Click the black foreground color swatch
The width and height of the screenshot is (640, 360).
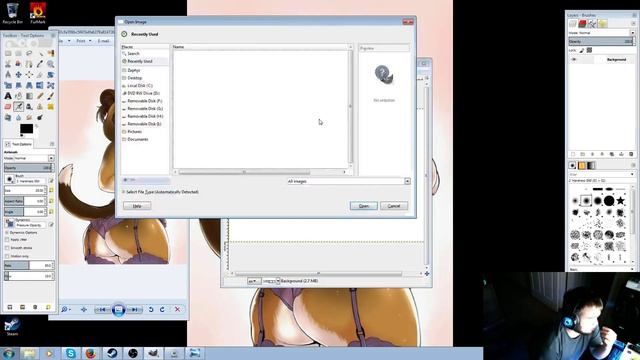(26, 129)
